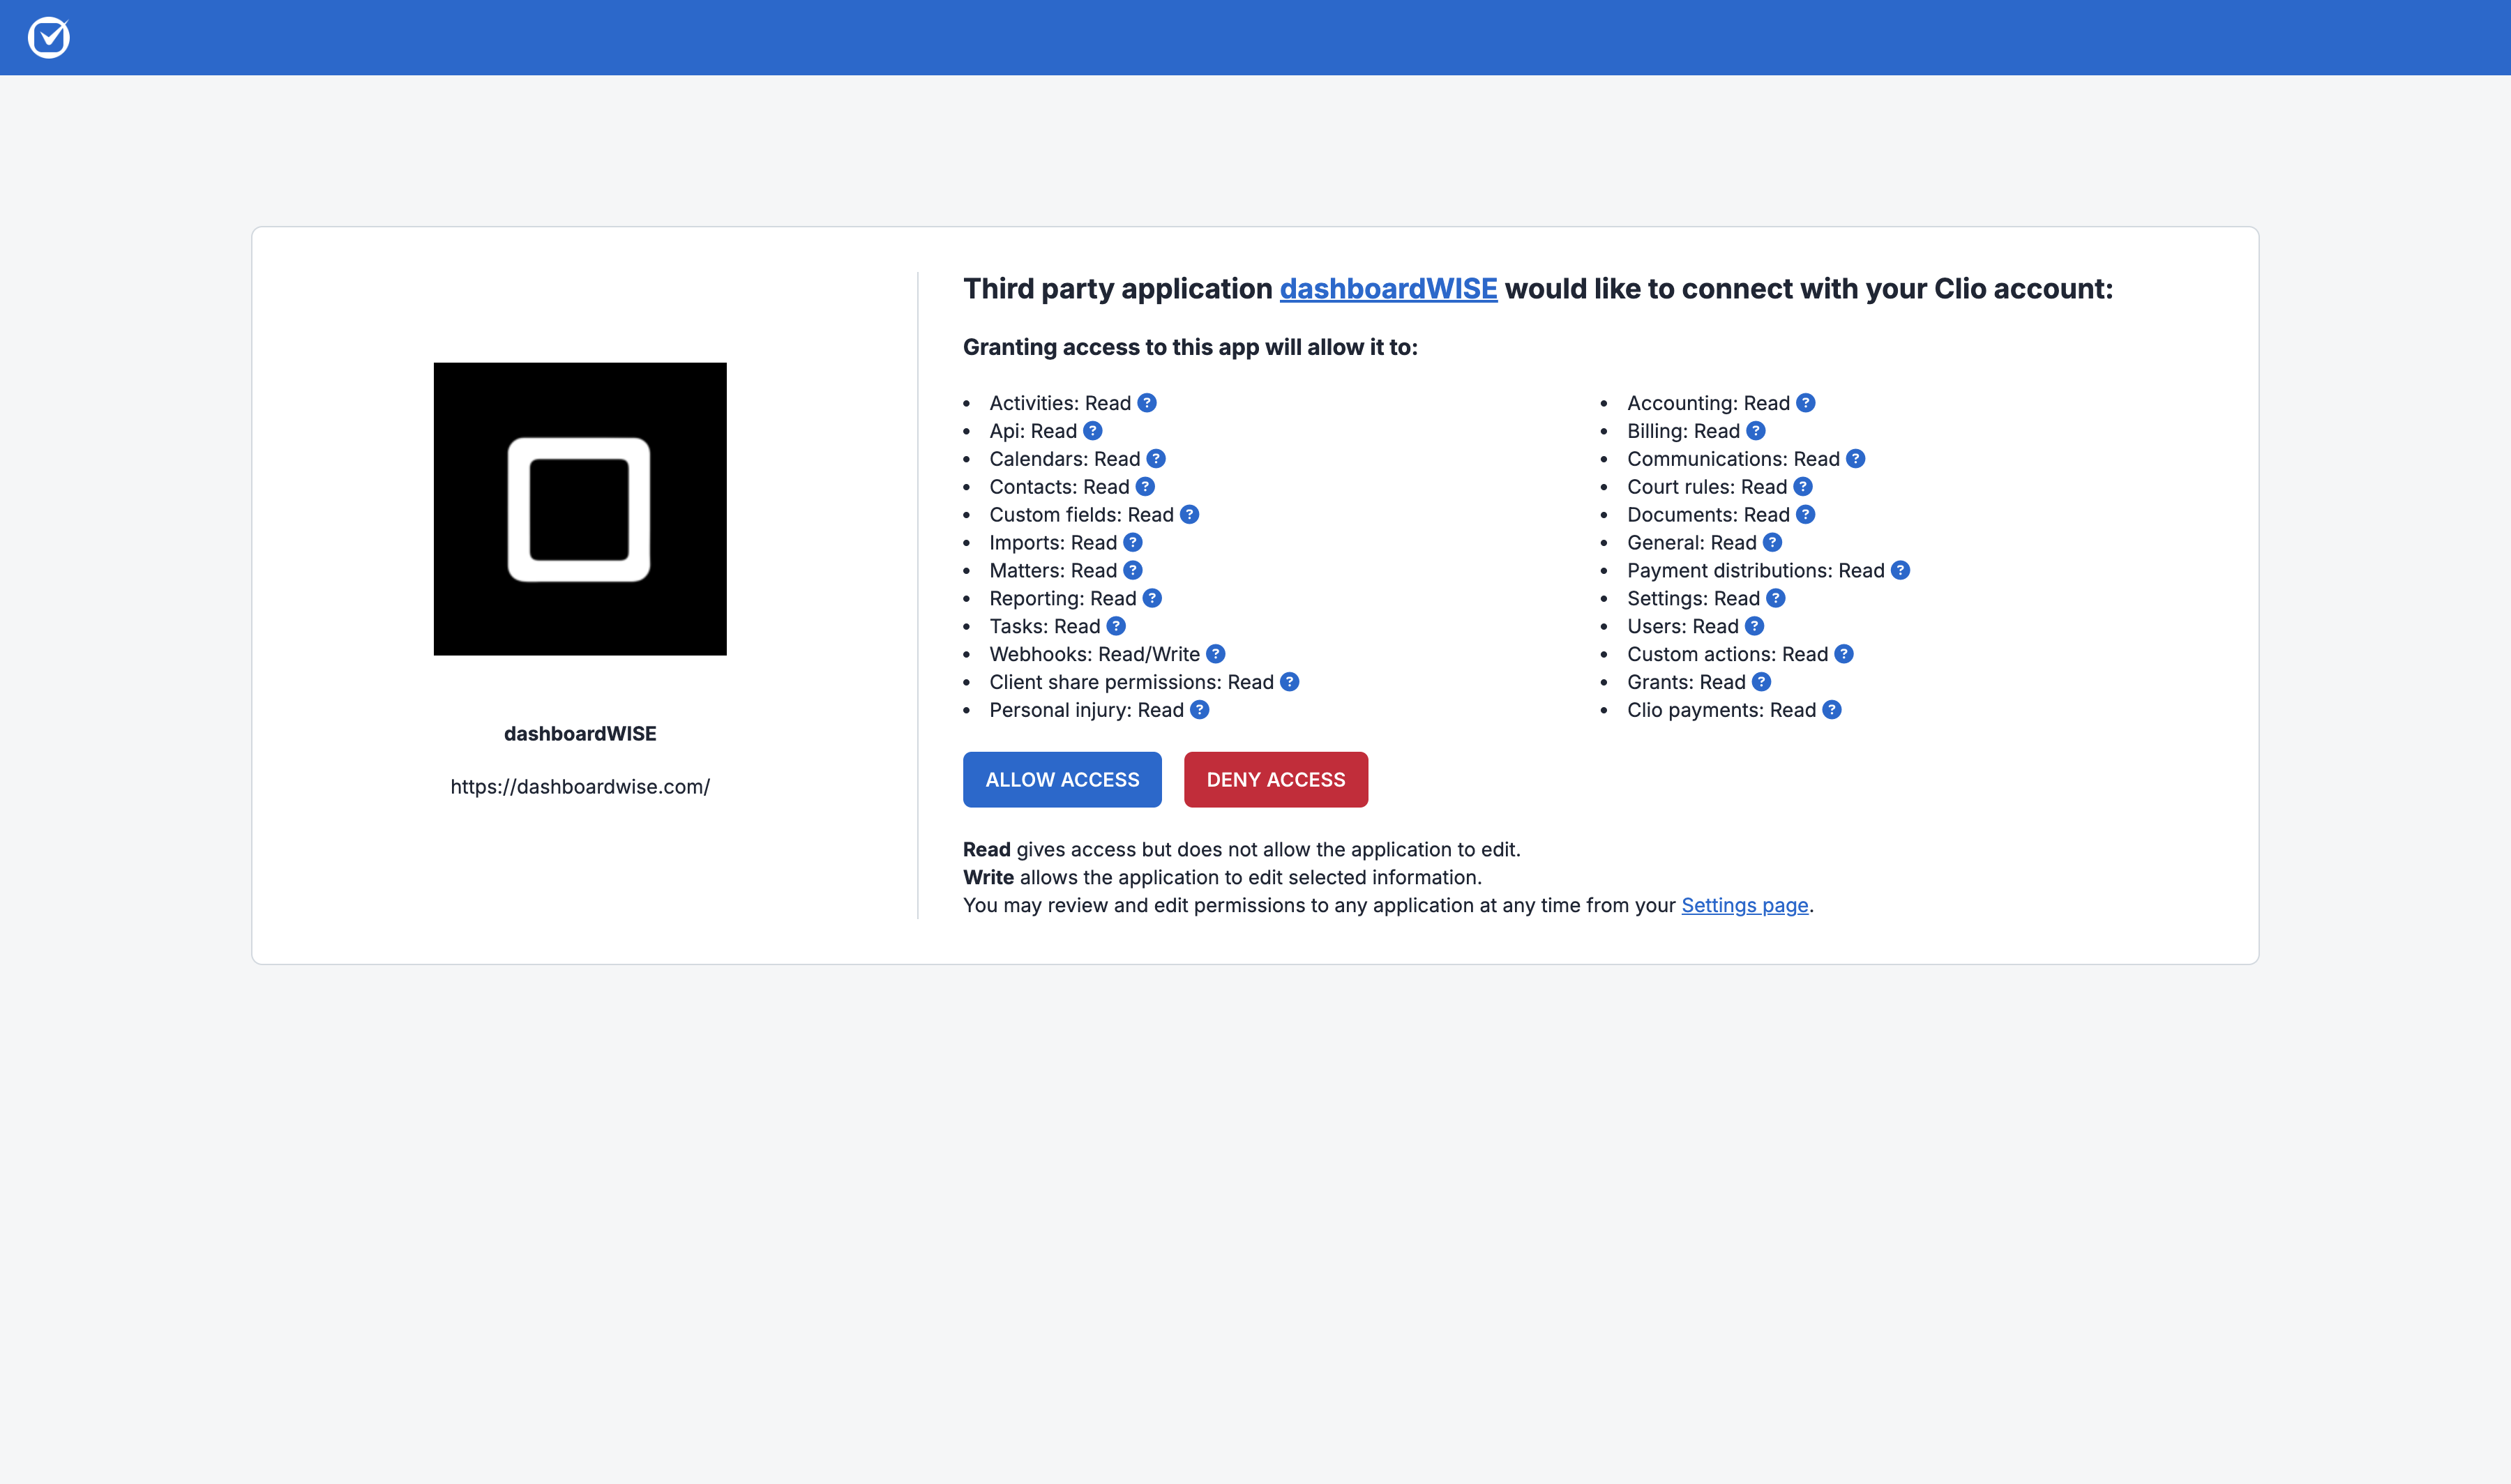Click the Court rules: Read text
Viewport: 2511px width, 1484px height.
tap(1706, 487)
